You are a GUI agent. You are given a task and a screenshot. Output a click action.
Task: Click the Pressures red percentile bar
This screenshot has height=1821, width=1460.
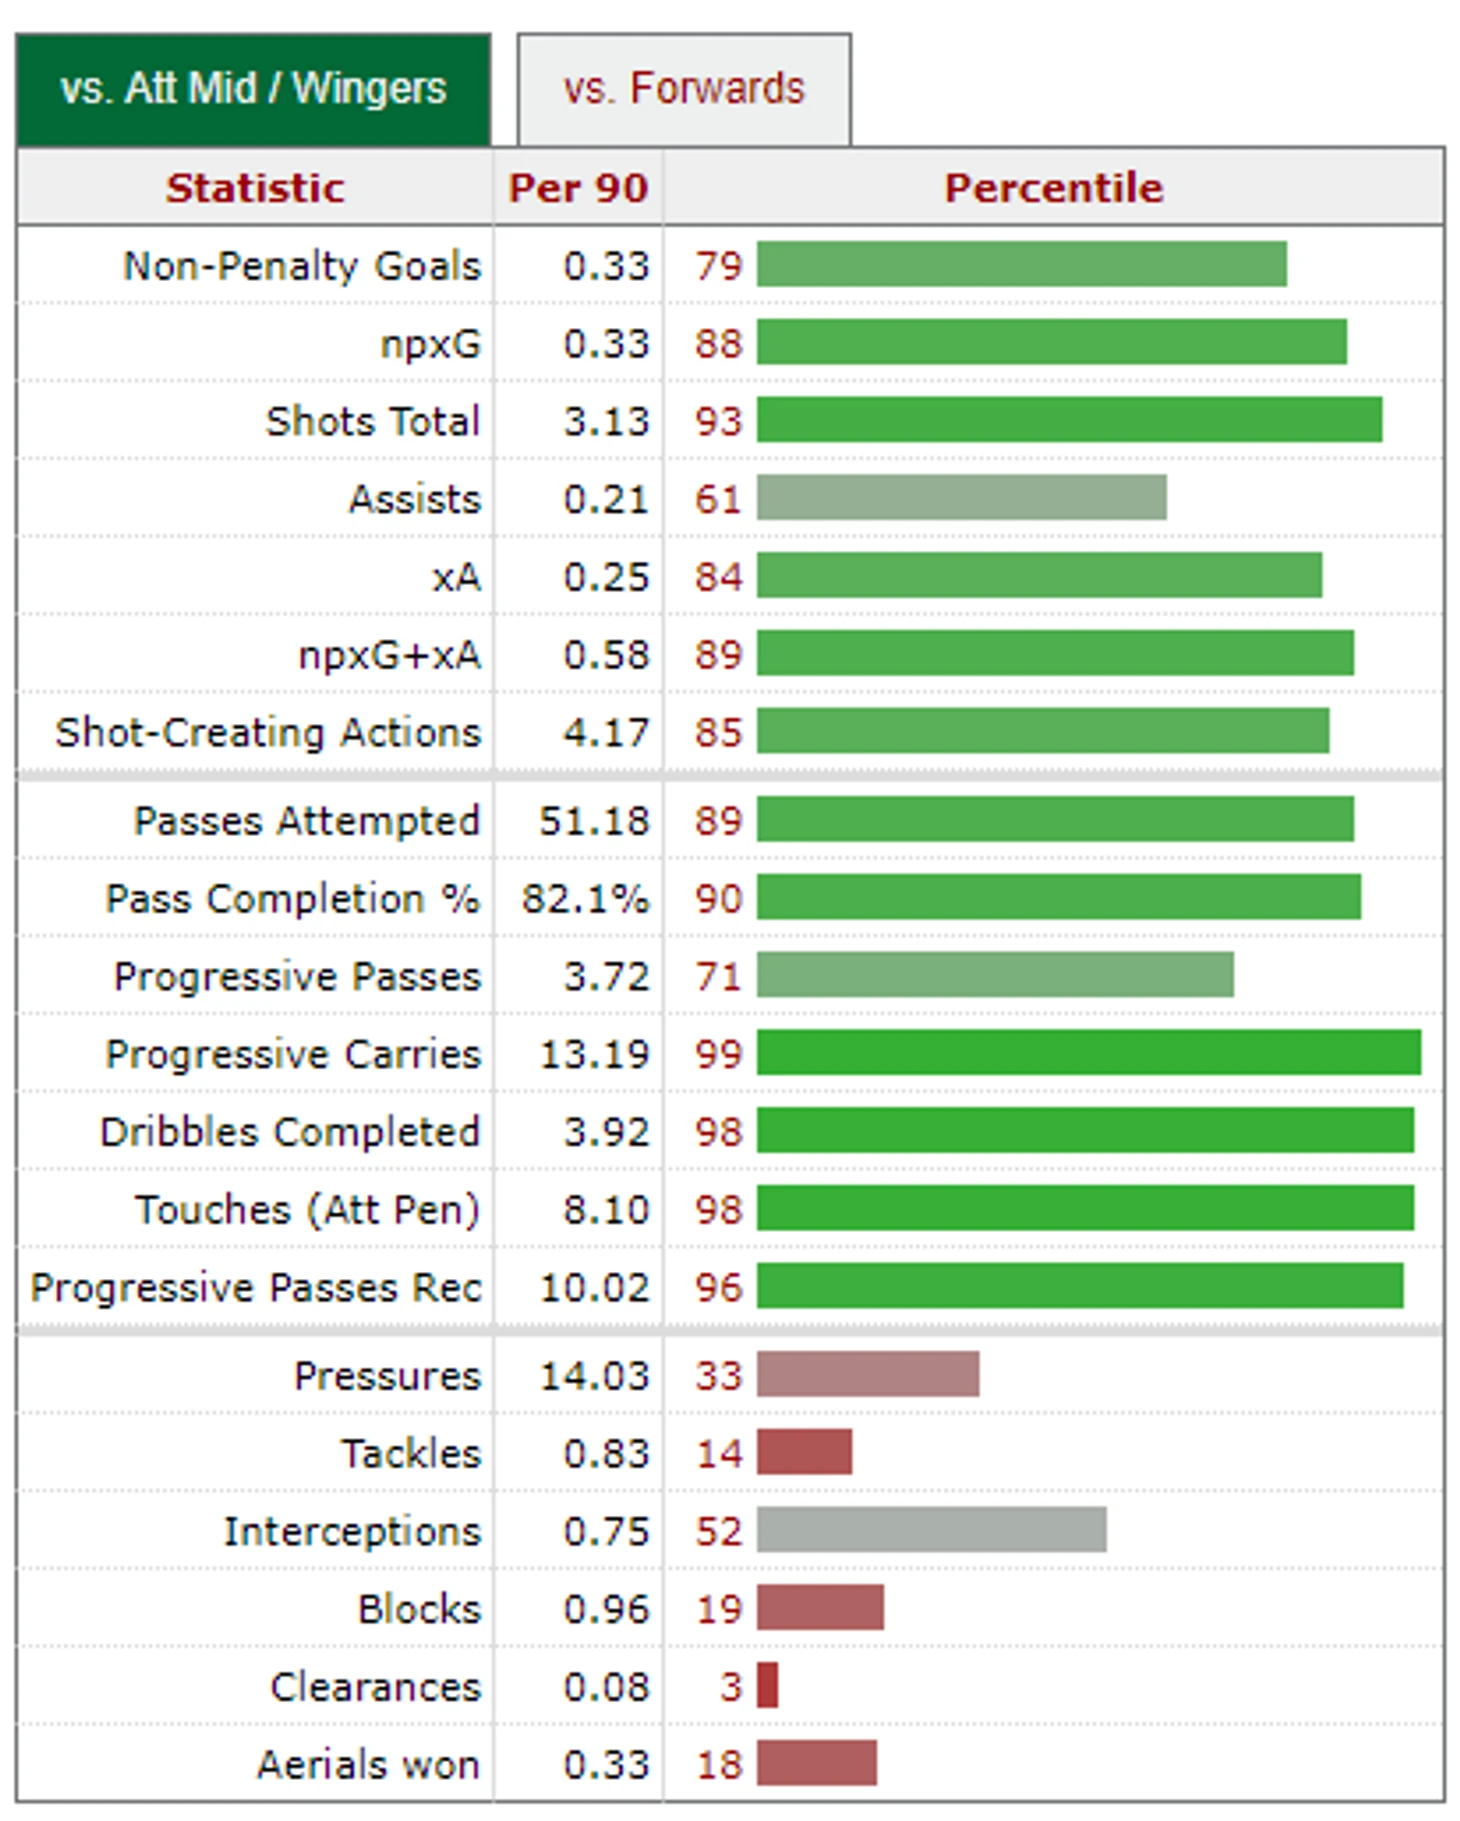[868, 1374]
